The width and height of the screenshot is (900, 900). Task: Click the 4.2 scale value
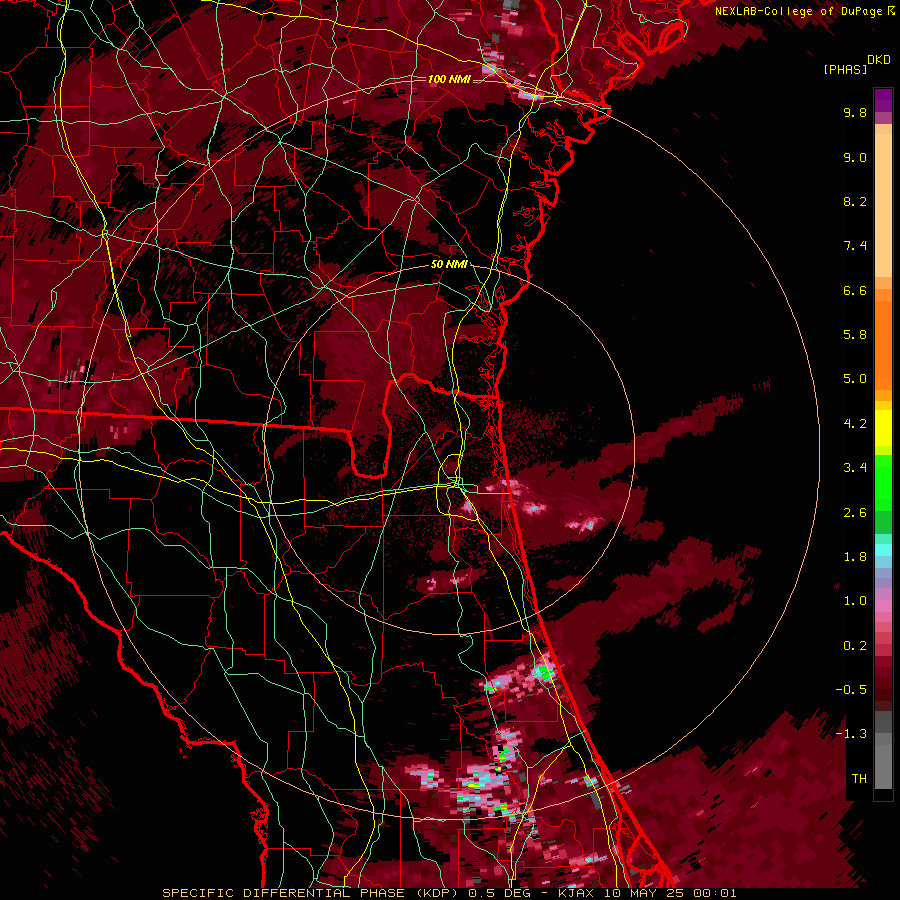coord(855,424)
